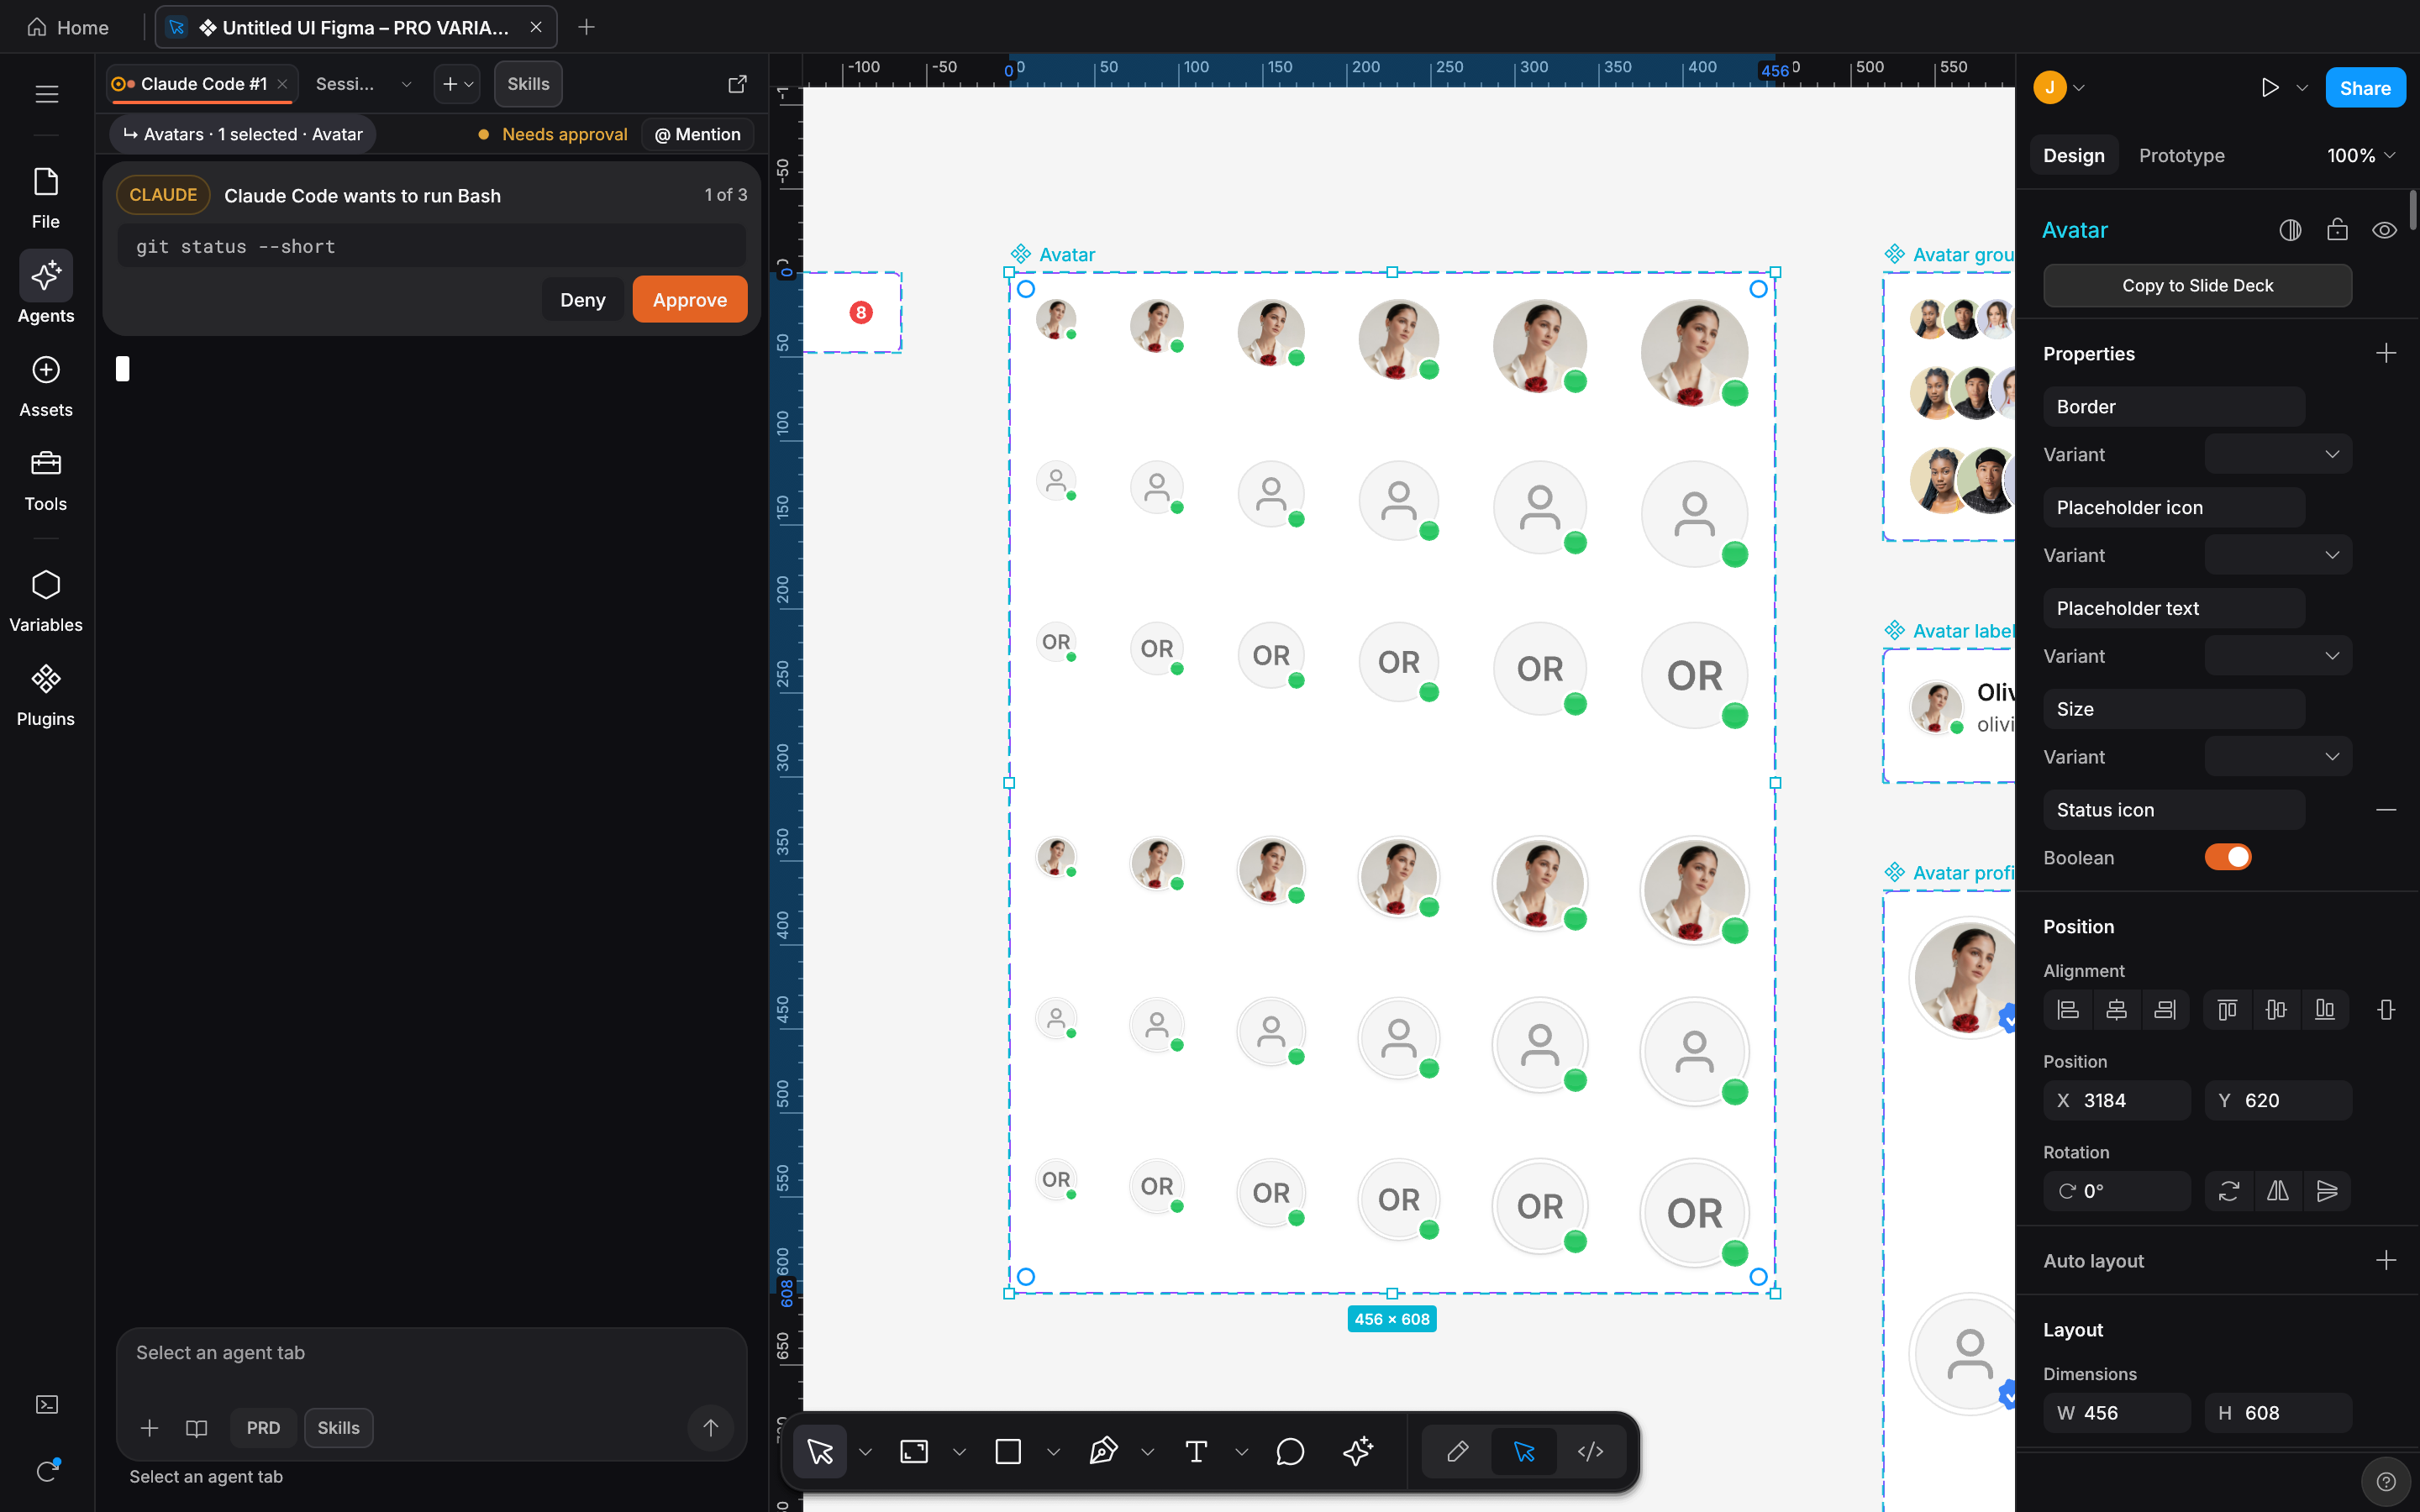Screen dimensions: 2420x1512
Task: Click the X position input field
Action: 2117,1100
